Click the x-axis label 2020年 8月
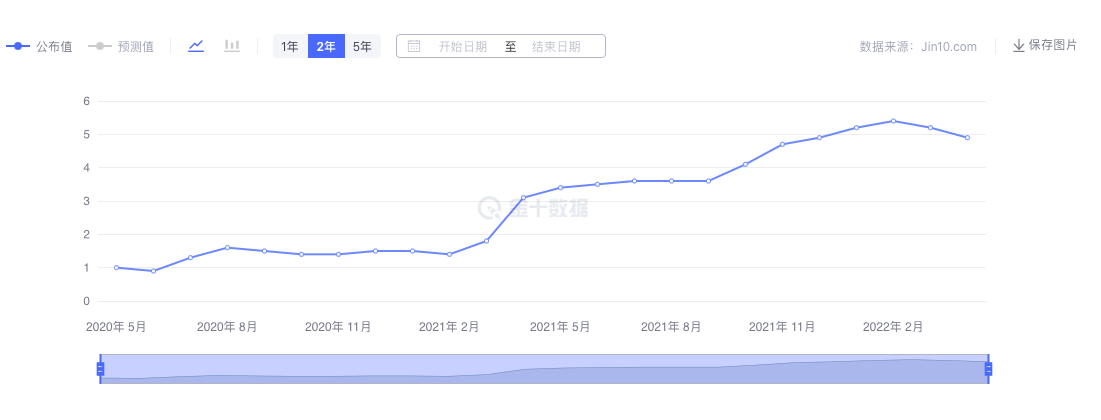 (228, 327)
